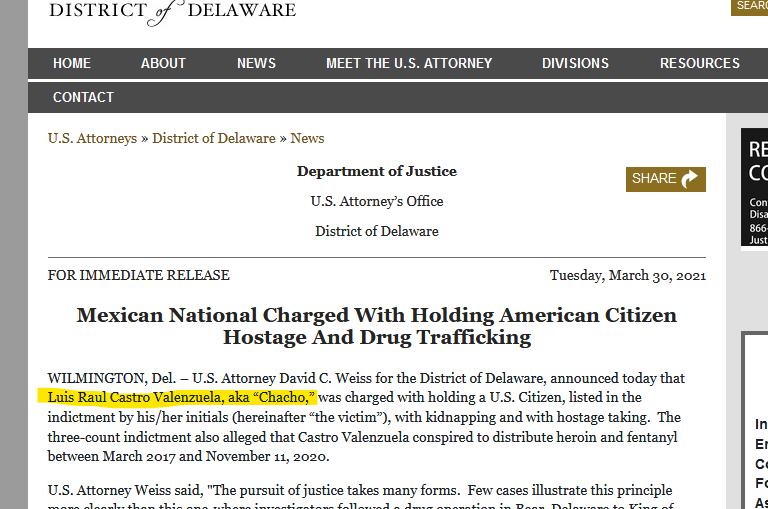Go to NEWS in the navigation bar
768x509 pixels.
point(256,63)
